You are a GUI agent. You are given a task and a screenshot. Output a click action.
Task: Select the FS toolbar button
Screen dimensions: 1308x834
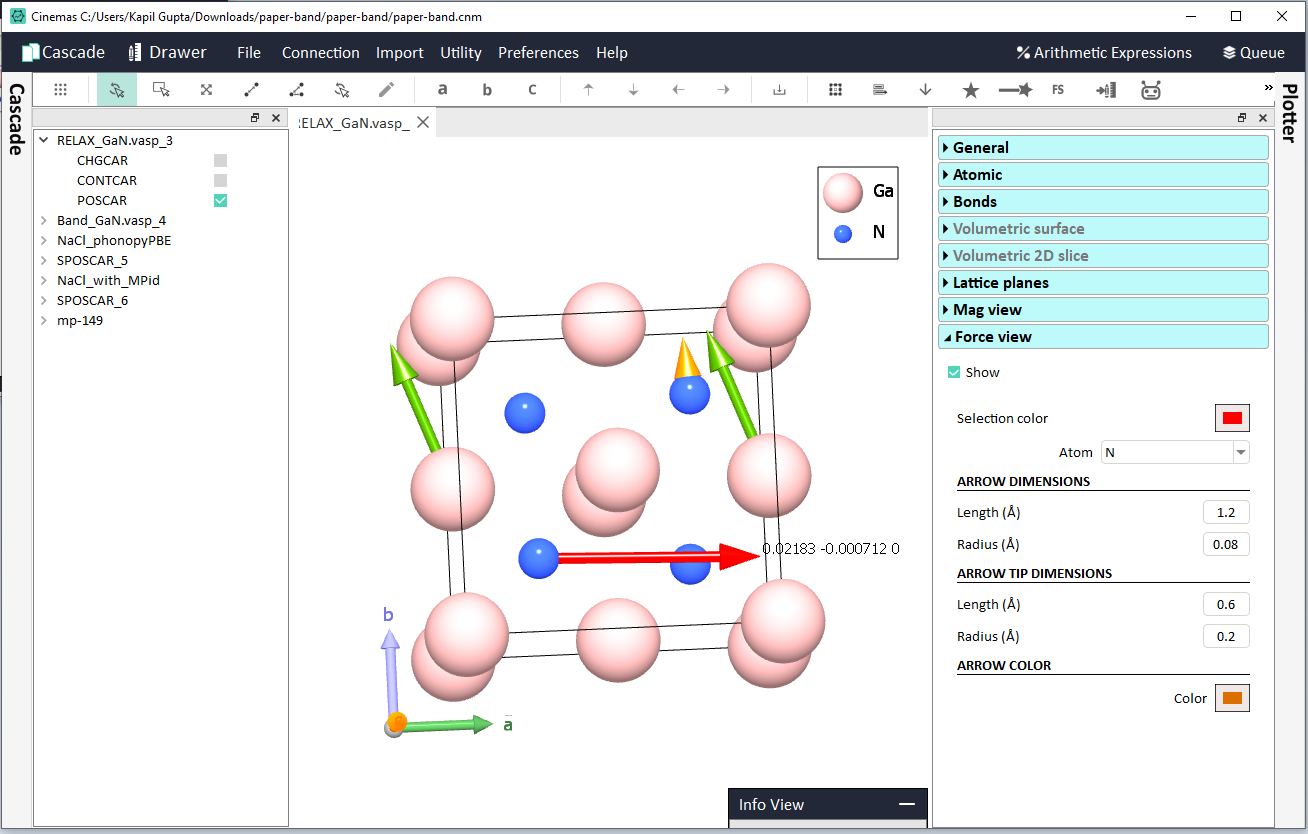[1058, 90]
